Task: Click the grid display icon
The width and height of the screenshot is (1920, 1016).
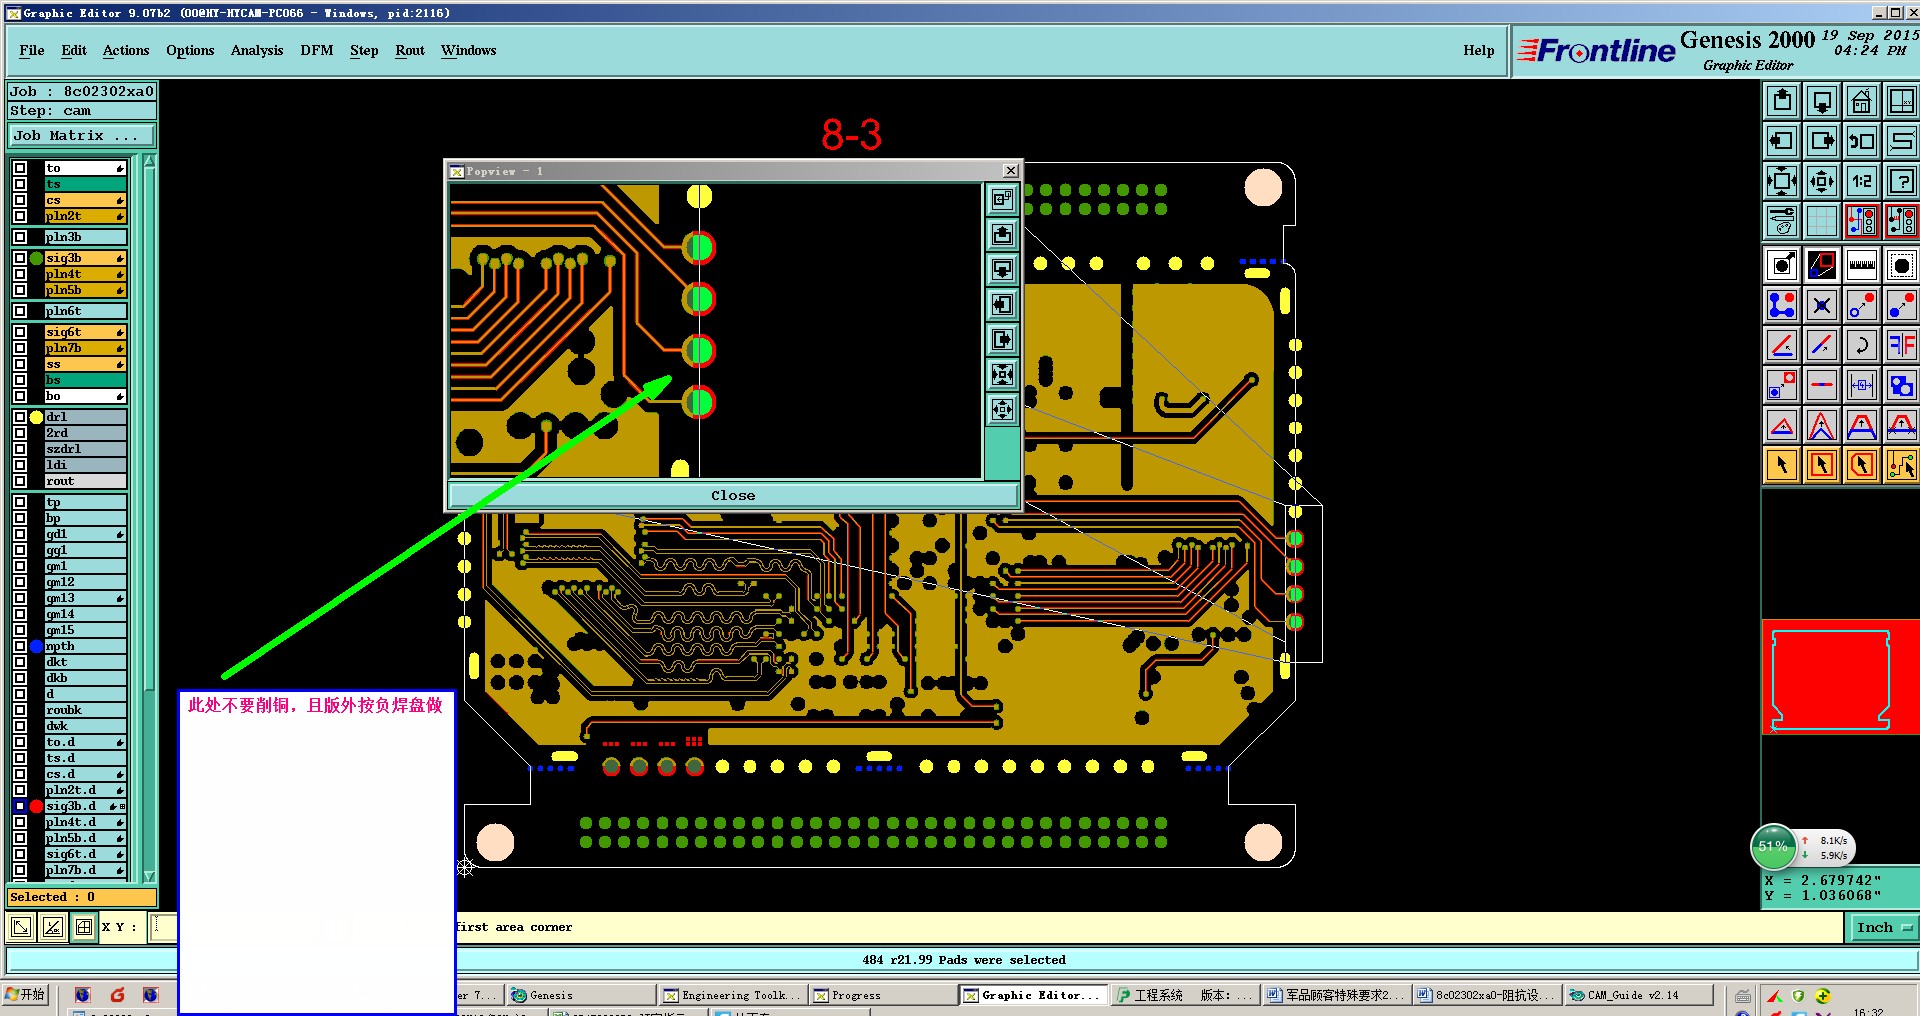Action: (1822, 221)
